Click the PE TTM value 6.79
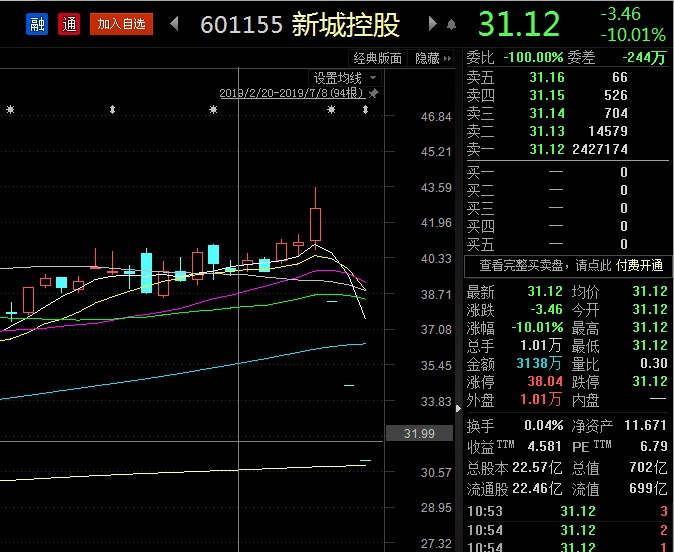Viewport: 674px width, 552px height. (653, 446)
